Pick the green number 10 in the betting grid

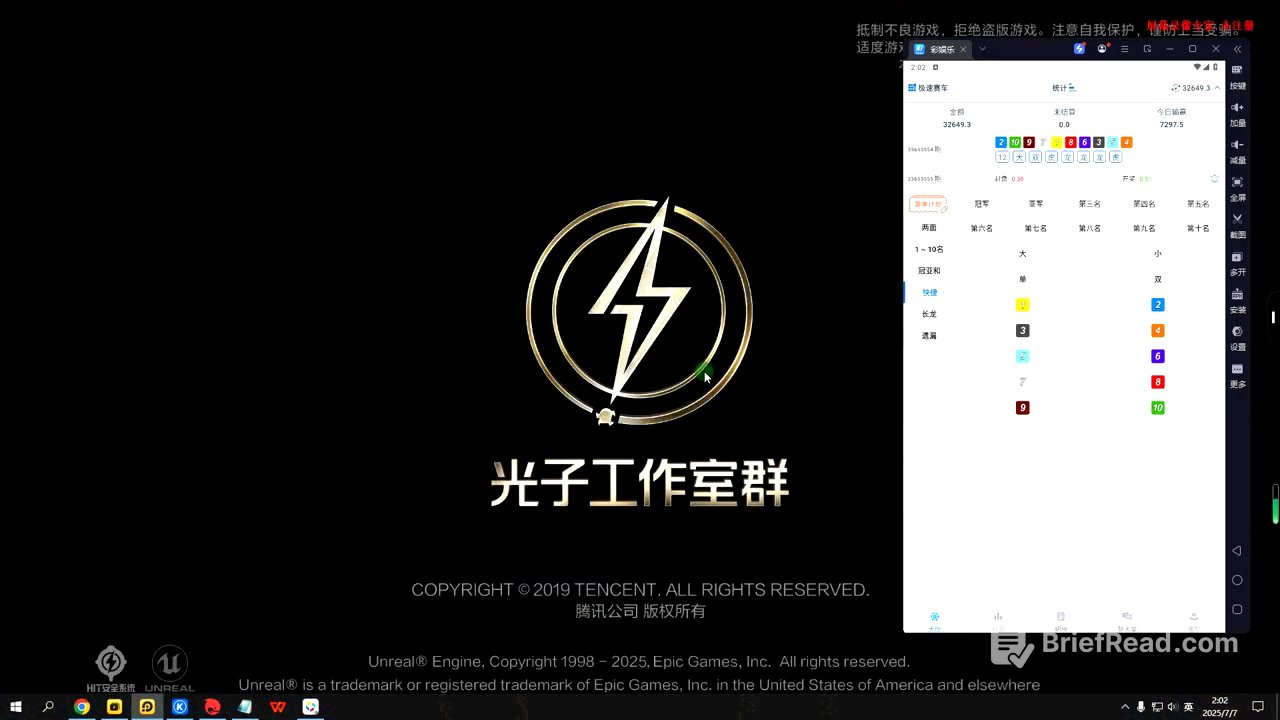(x=1158, y=408)
